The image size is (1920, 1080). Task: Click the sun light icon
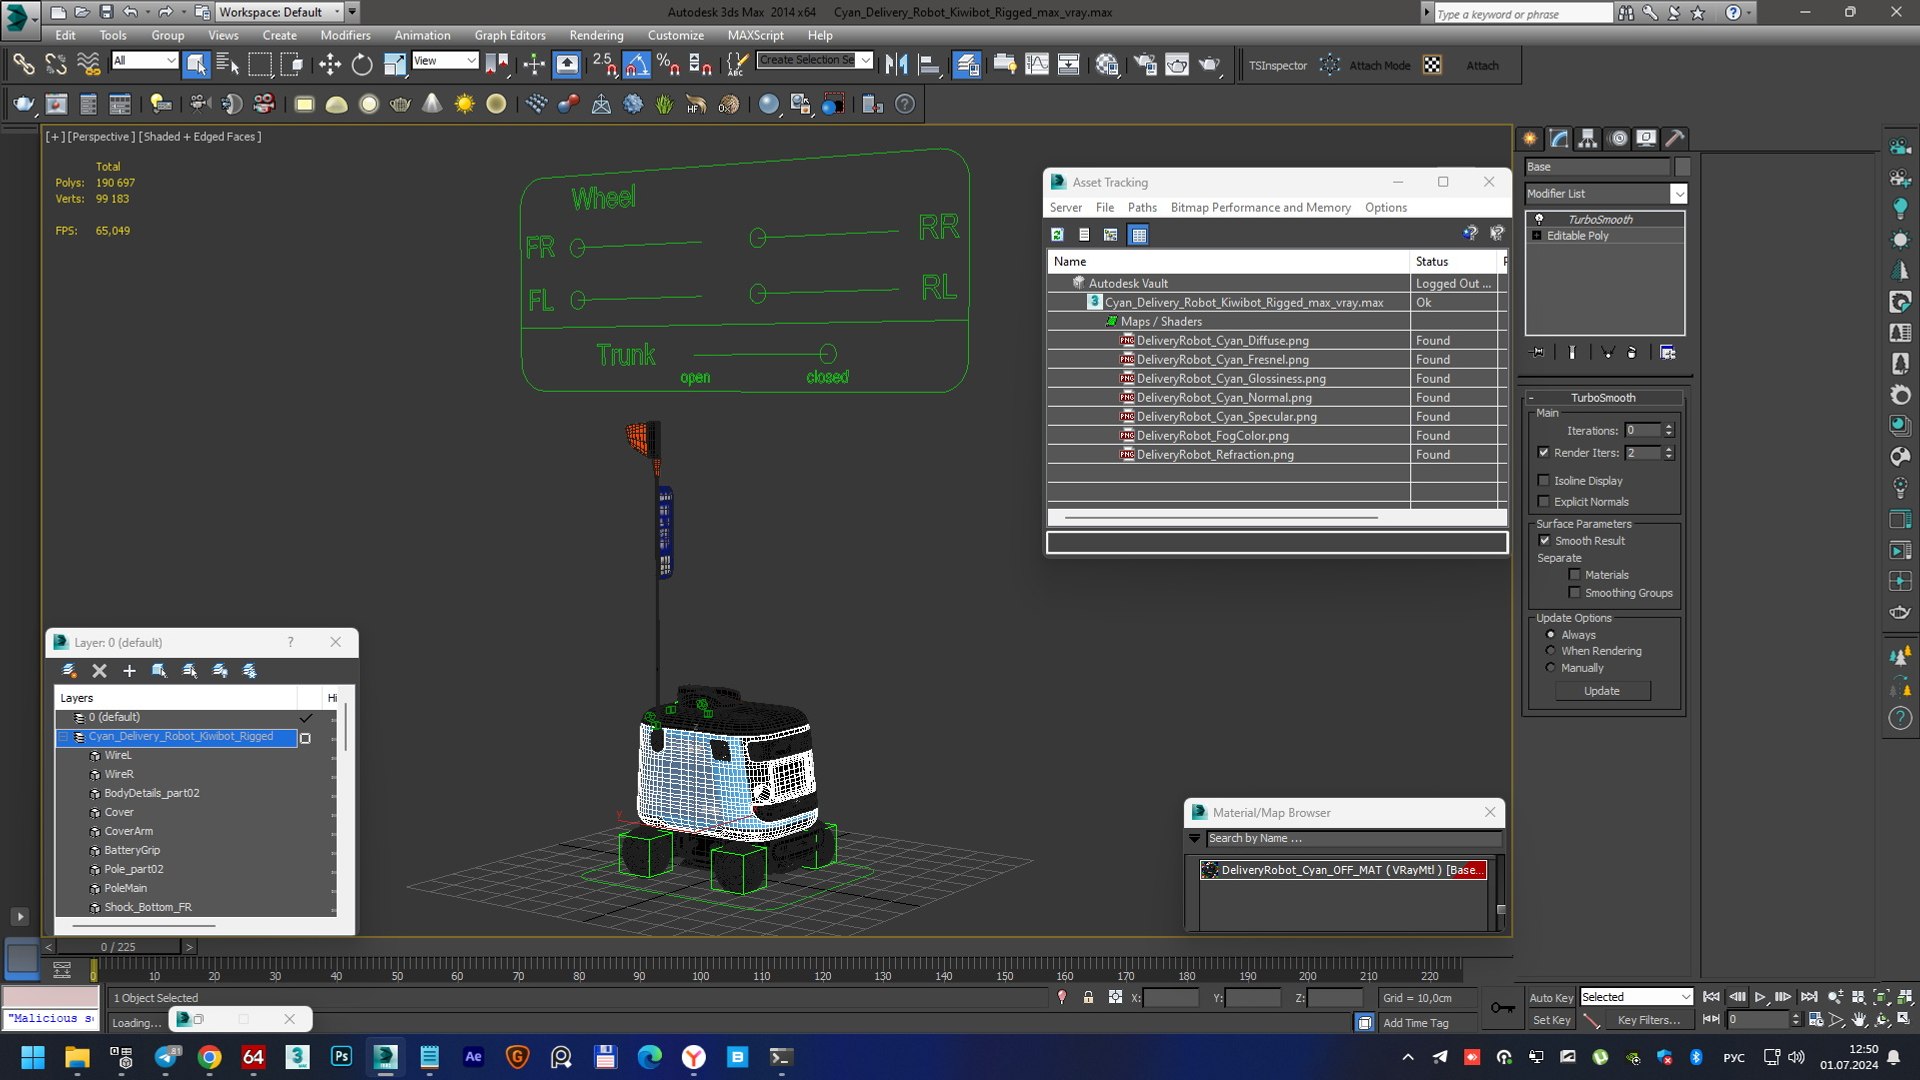coord(464,104)
